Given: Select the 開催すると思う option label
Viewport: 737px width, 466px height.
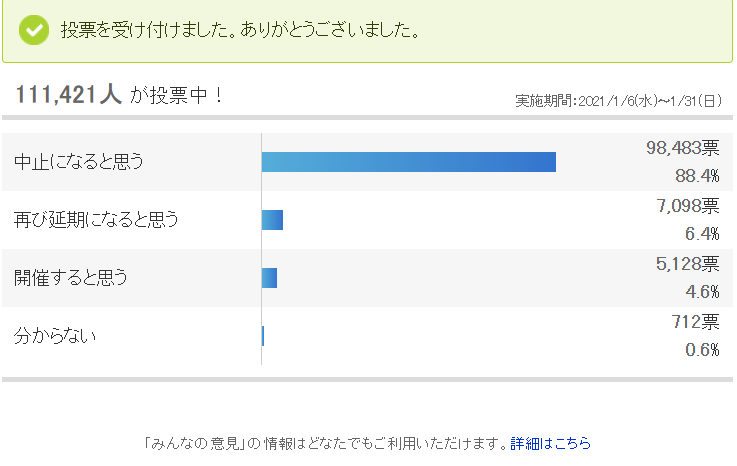Looking at the screenshot, I should 71,277.
